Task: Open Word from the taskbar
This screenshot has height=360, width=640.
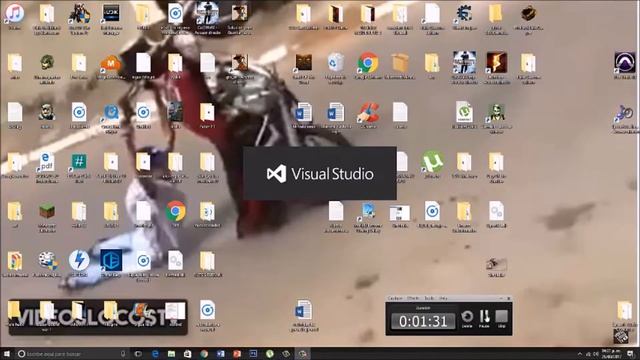Action: pos(221,354)
